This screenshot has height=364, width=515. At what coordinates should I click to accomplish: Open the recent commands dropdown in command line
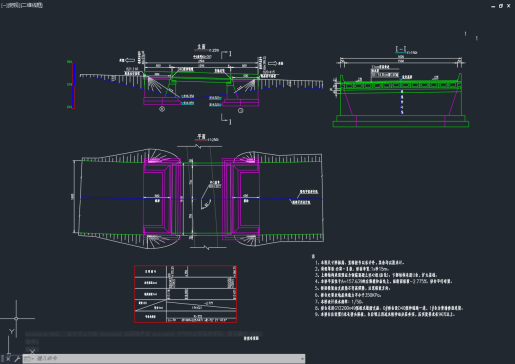(29, 359)
